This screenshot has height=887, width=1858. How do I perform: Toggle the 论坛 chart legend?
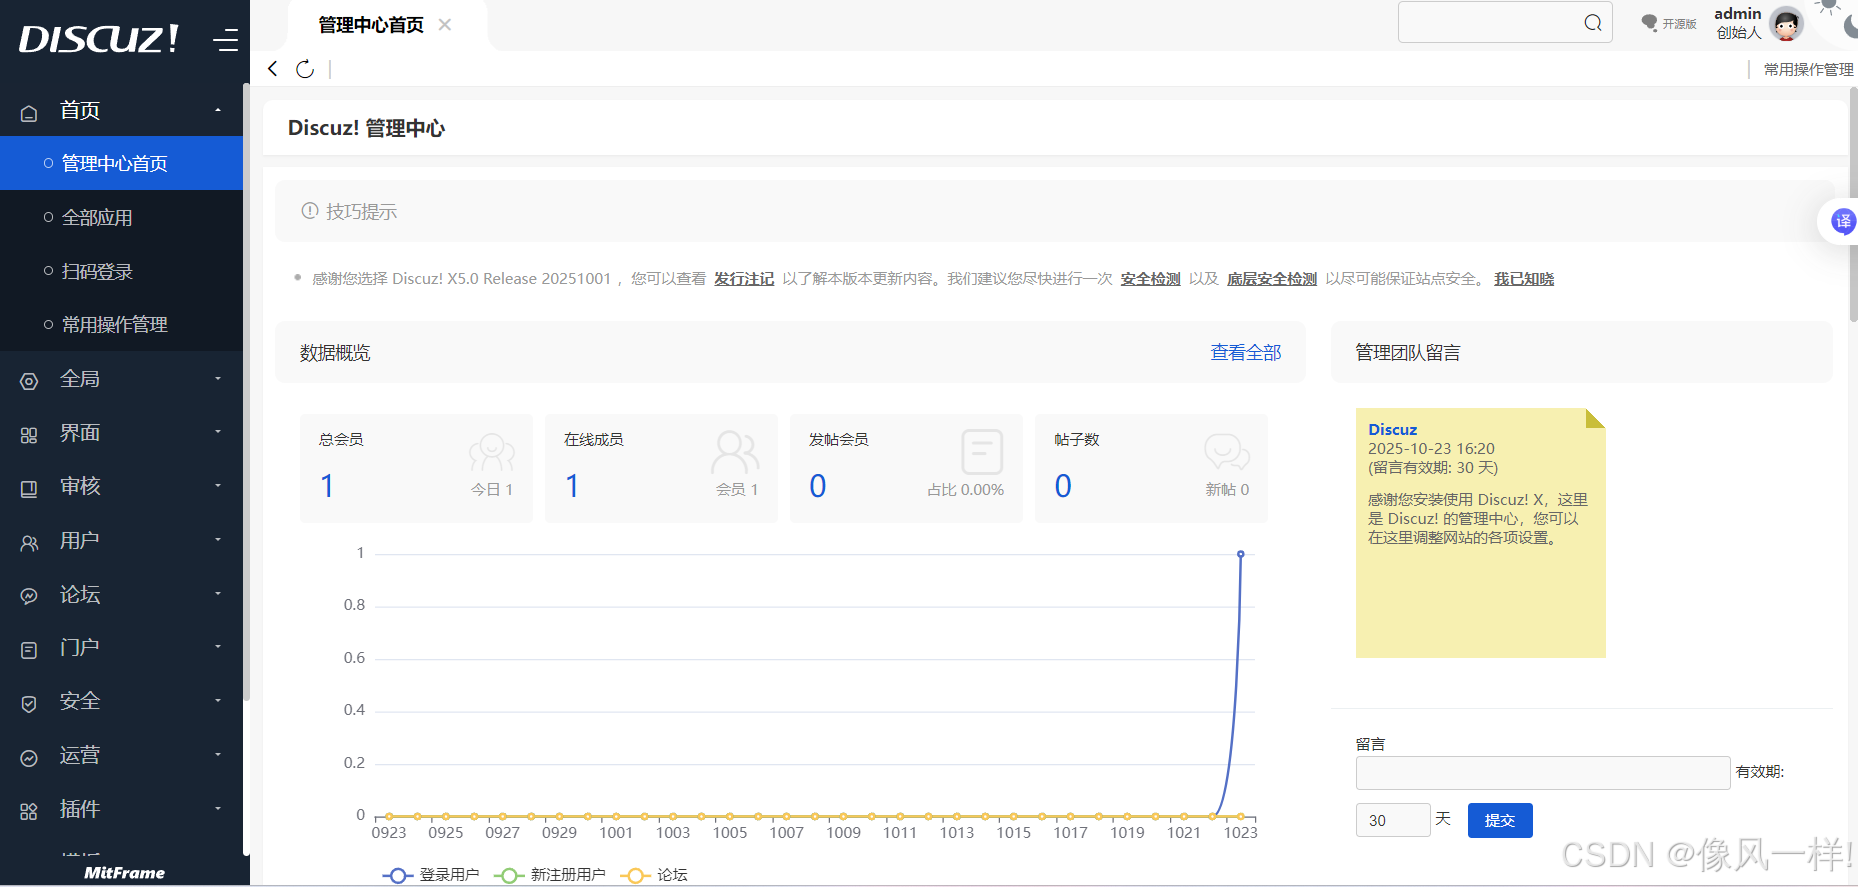pos(654,875)
